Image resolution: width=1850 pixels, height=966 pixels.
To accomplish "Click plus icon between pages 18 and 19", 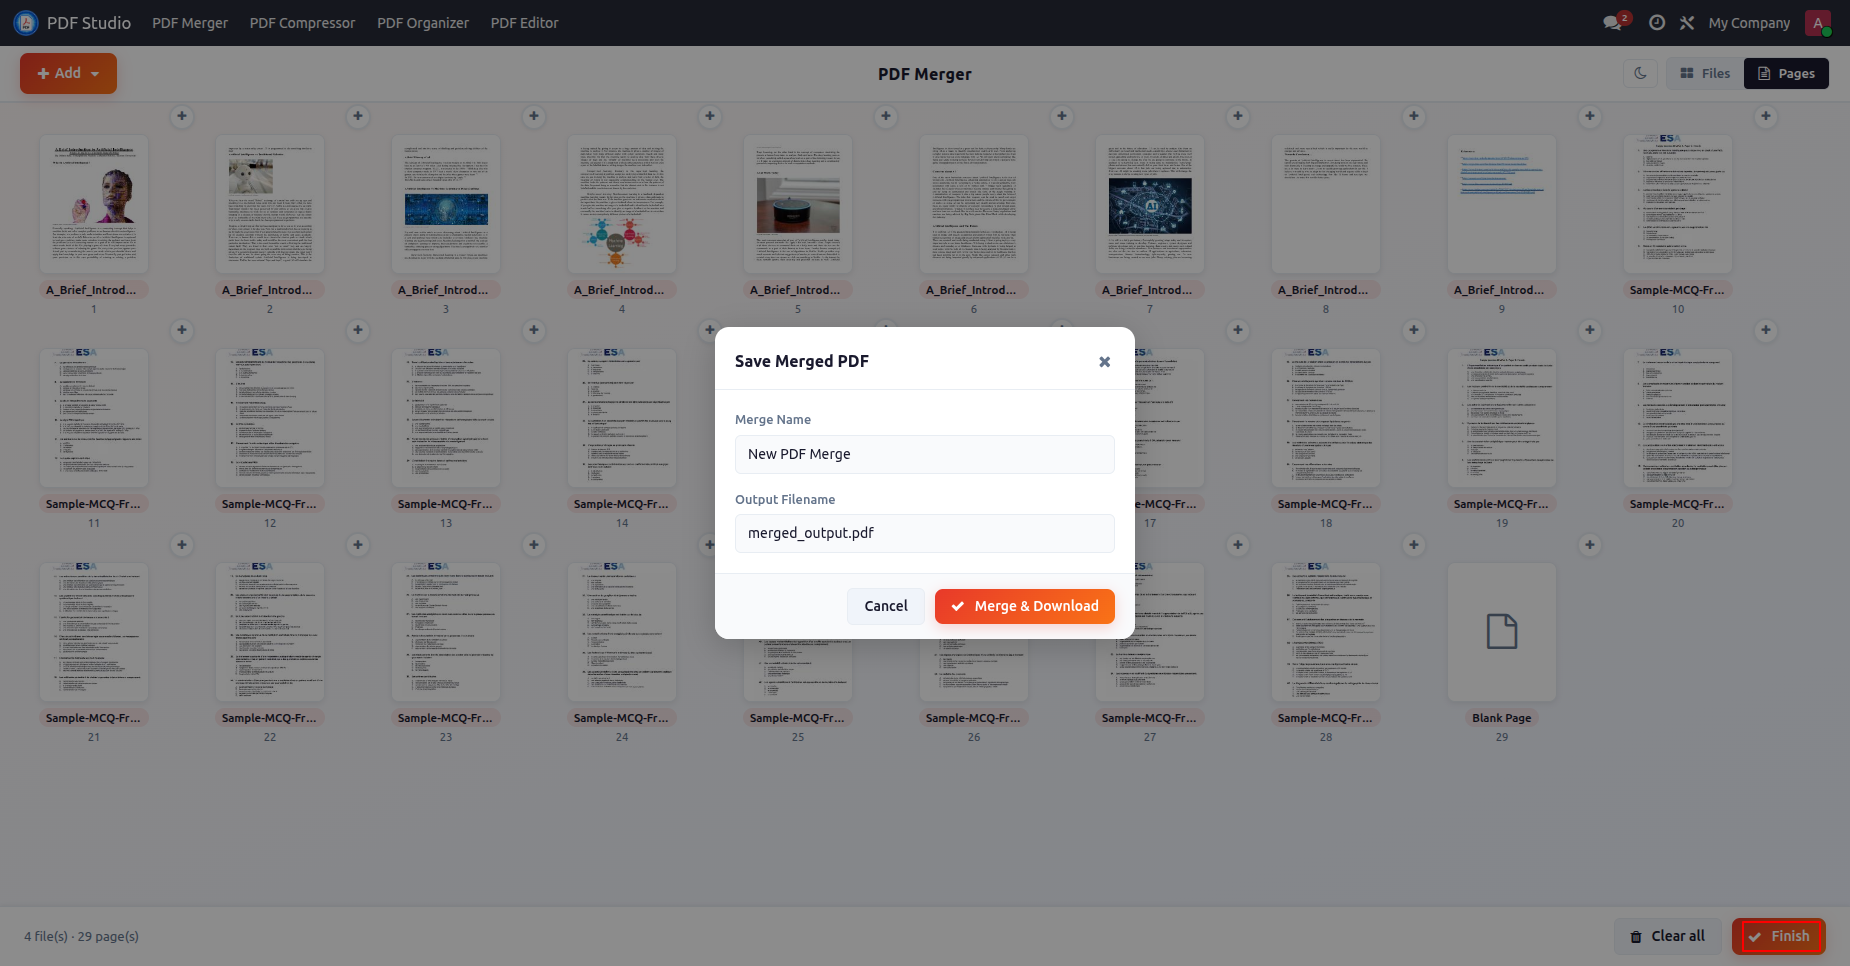I will [x=1414, y=330].
